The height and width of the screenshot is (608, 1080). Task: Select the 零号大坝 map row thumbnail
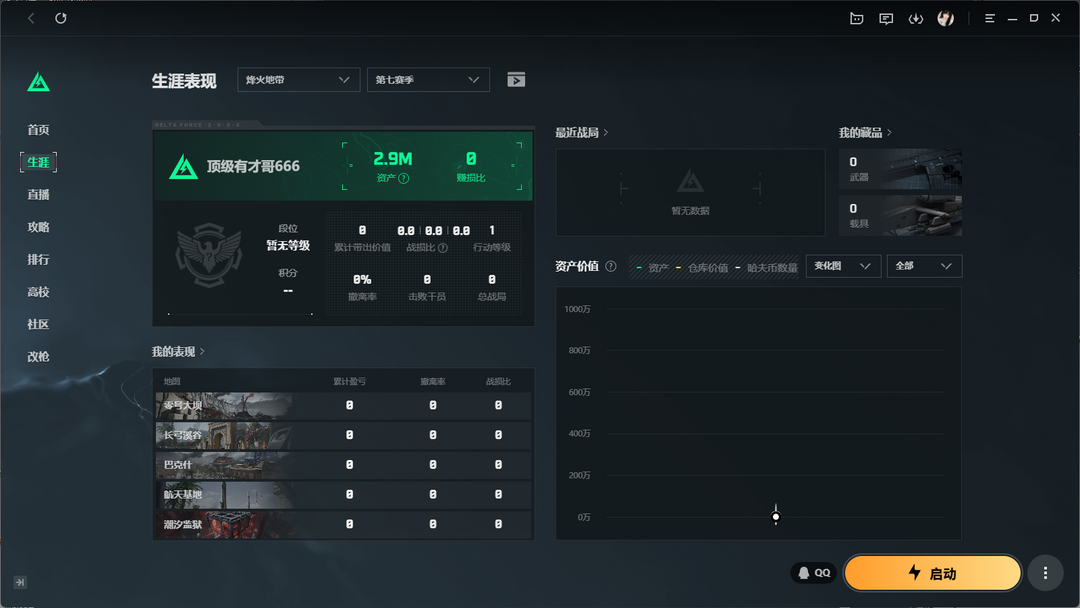[x=225, y=406]
